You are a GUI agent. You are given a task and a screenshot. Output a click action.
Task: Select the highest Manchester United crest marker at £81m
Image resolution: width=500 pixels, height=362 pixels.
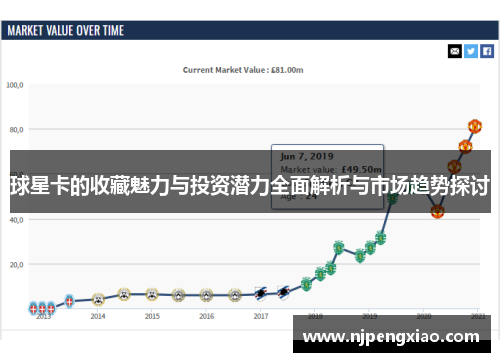tap(475, 126)
